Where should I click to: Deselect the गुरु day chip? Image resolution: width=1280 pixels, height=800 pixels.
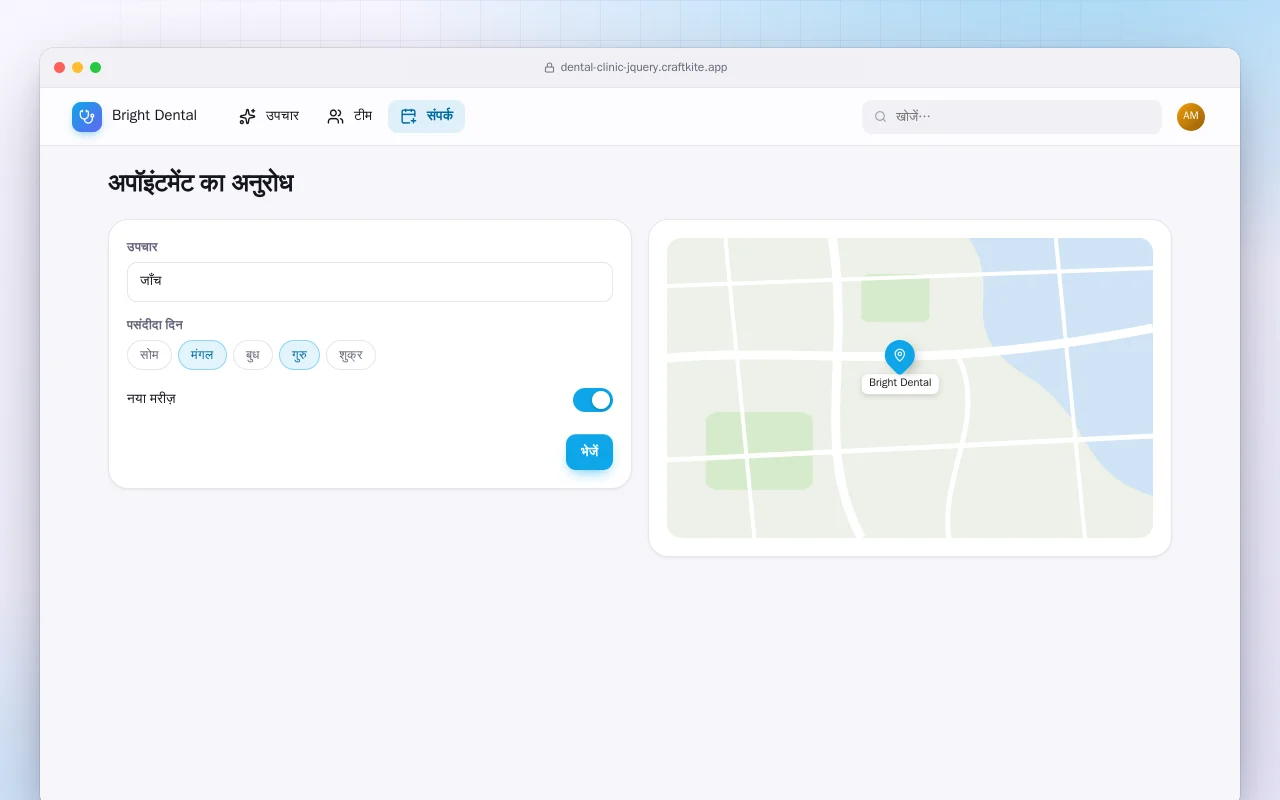(299, 355)
